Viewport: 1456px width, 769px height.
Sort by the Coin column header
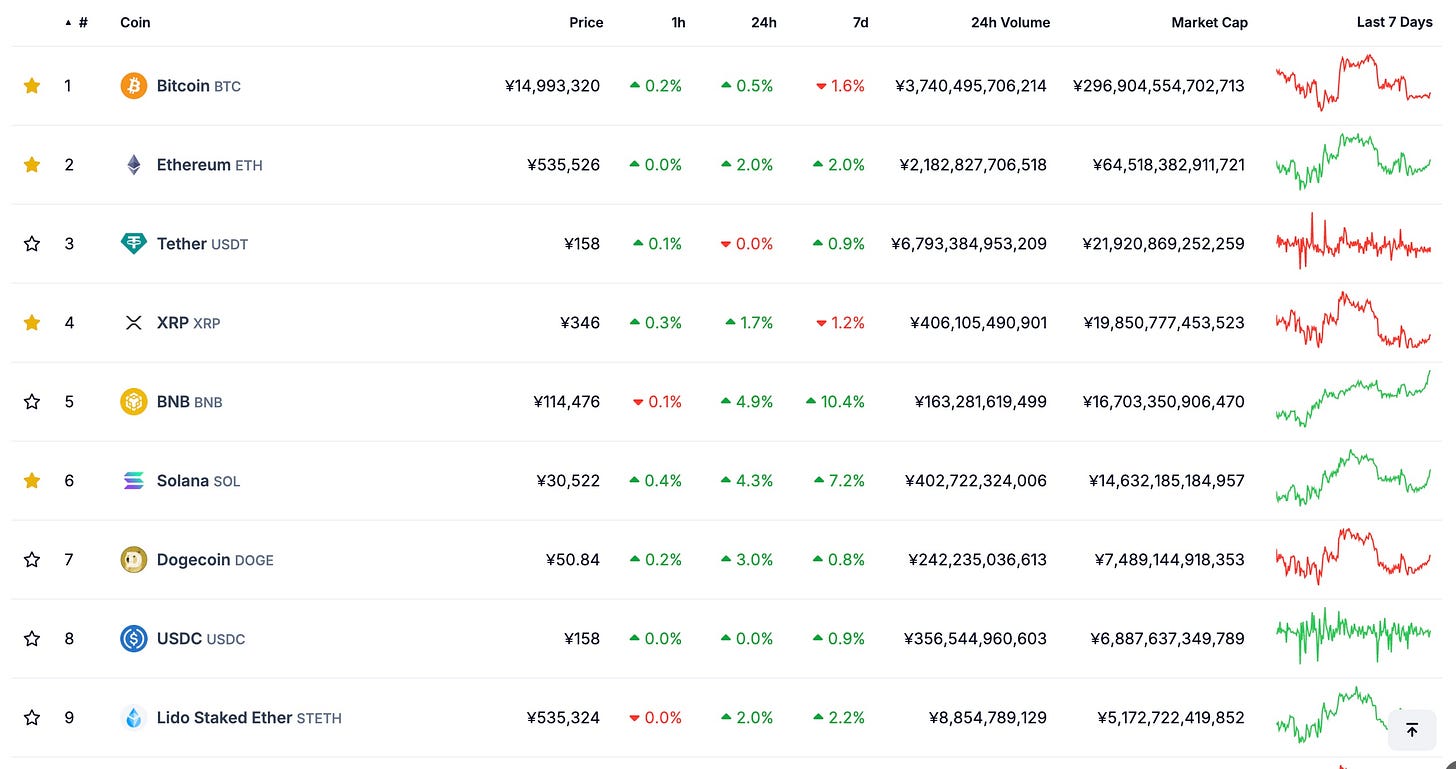point(135,22)
